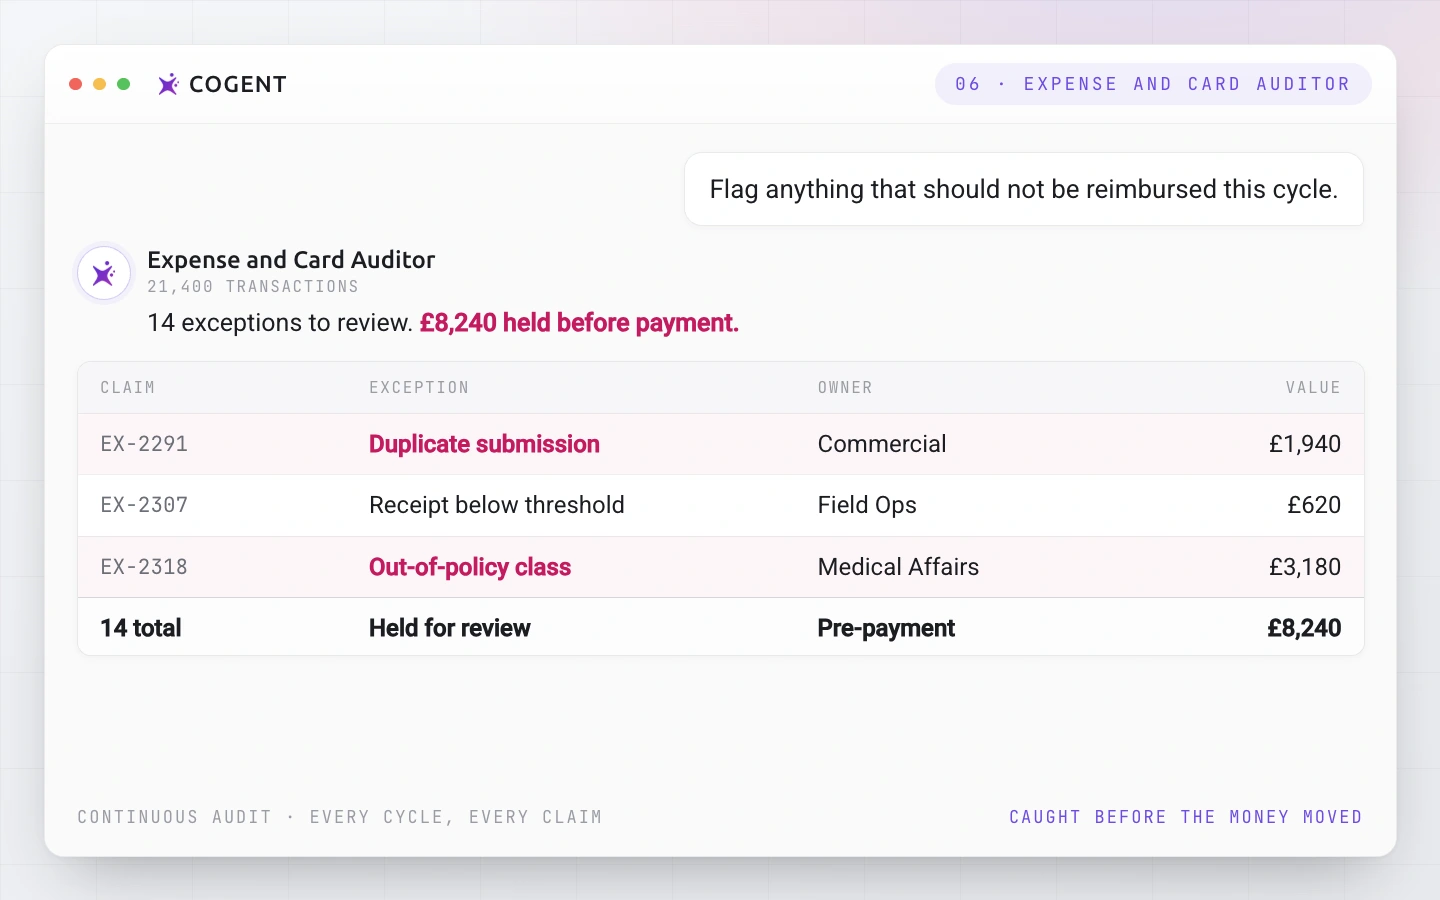Click the Medical Affairs owner cell

click(x=898, y=567)
